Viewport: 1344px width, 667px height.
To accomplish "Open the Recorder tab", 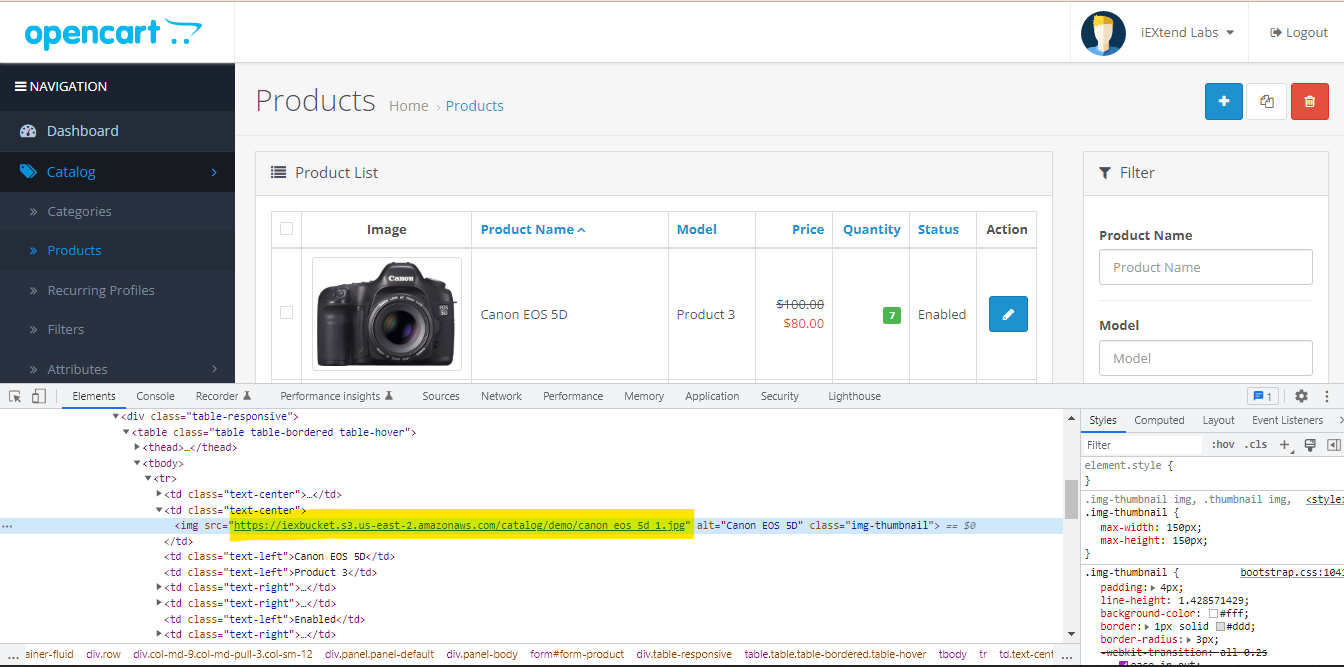I will pos(223,396).
